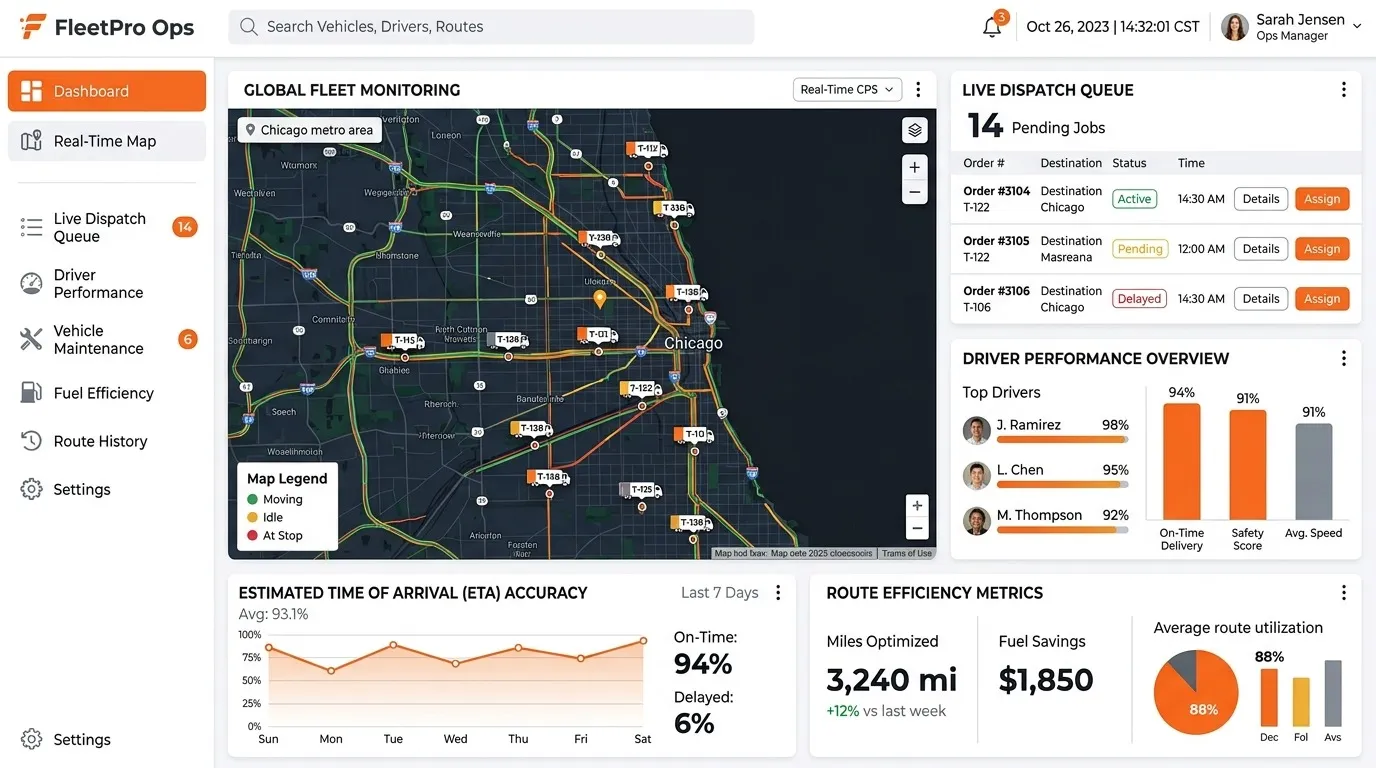The width and height of the screenshot is (1376, 768).
Task: Click J. Ramirez's driver avatar
Action: coord(976,430)
